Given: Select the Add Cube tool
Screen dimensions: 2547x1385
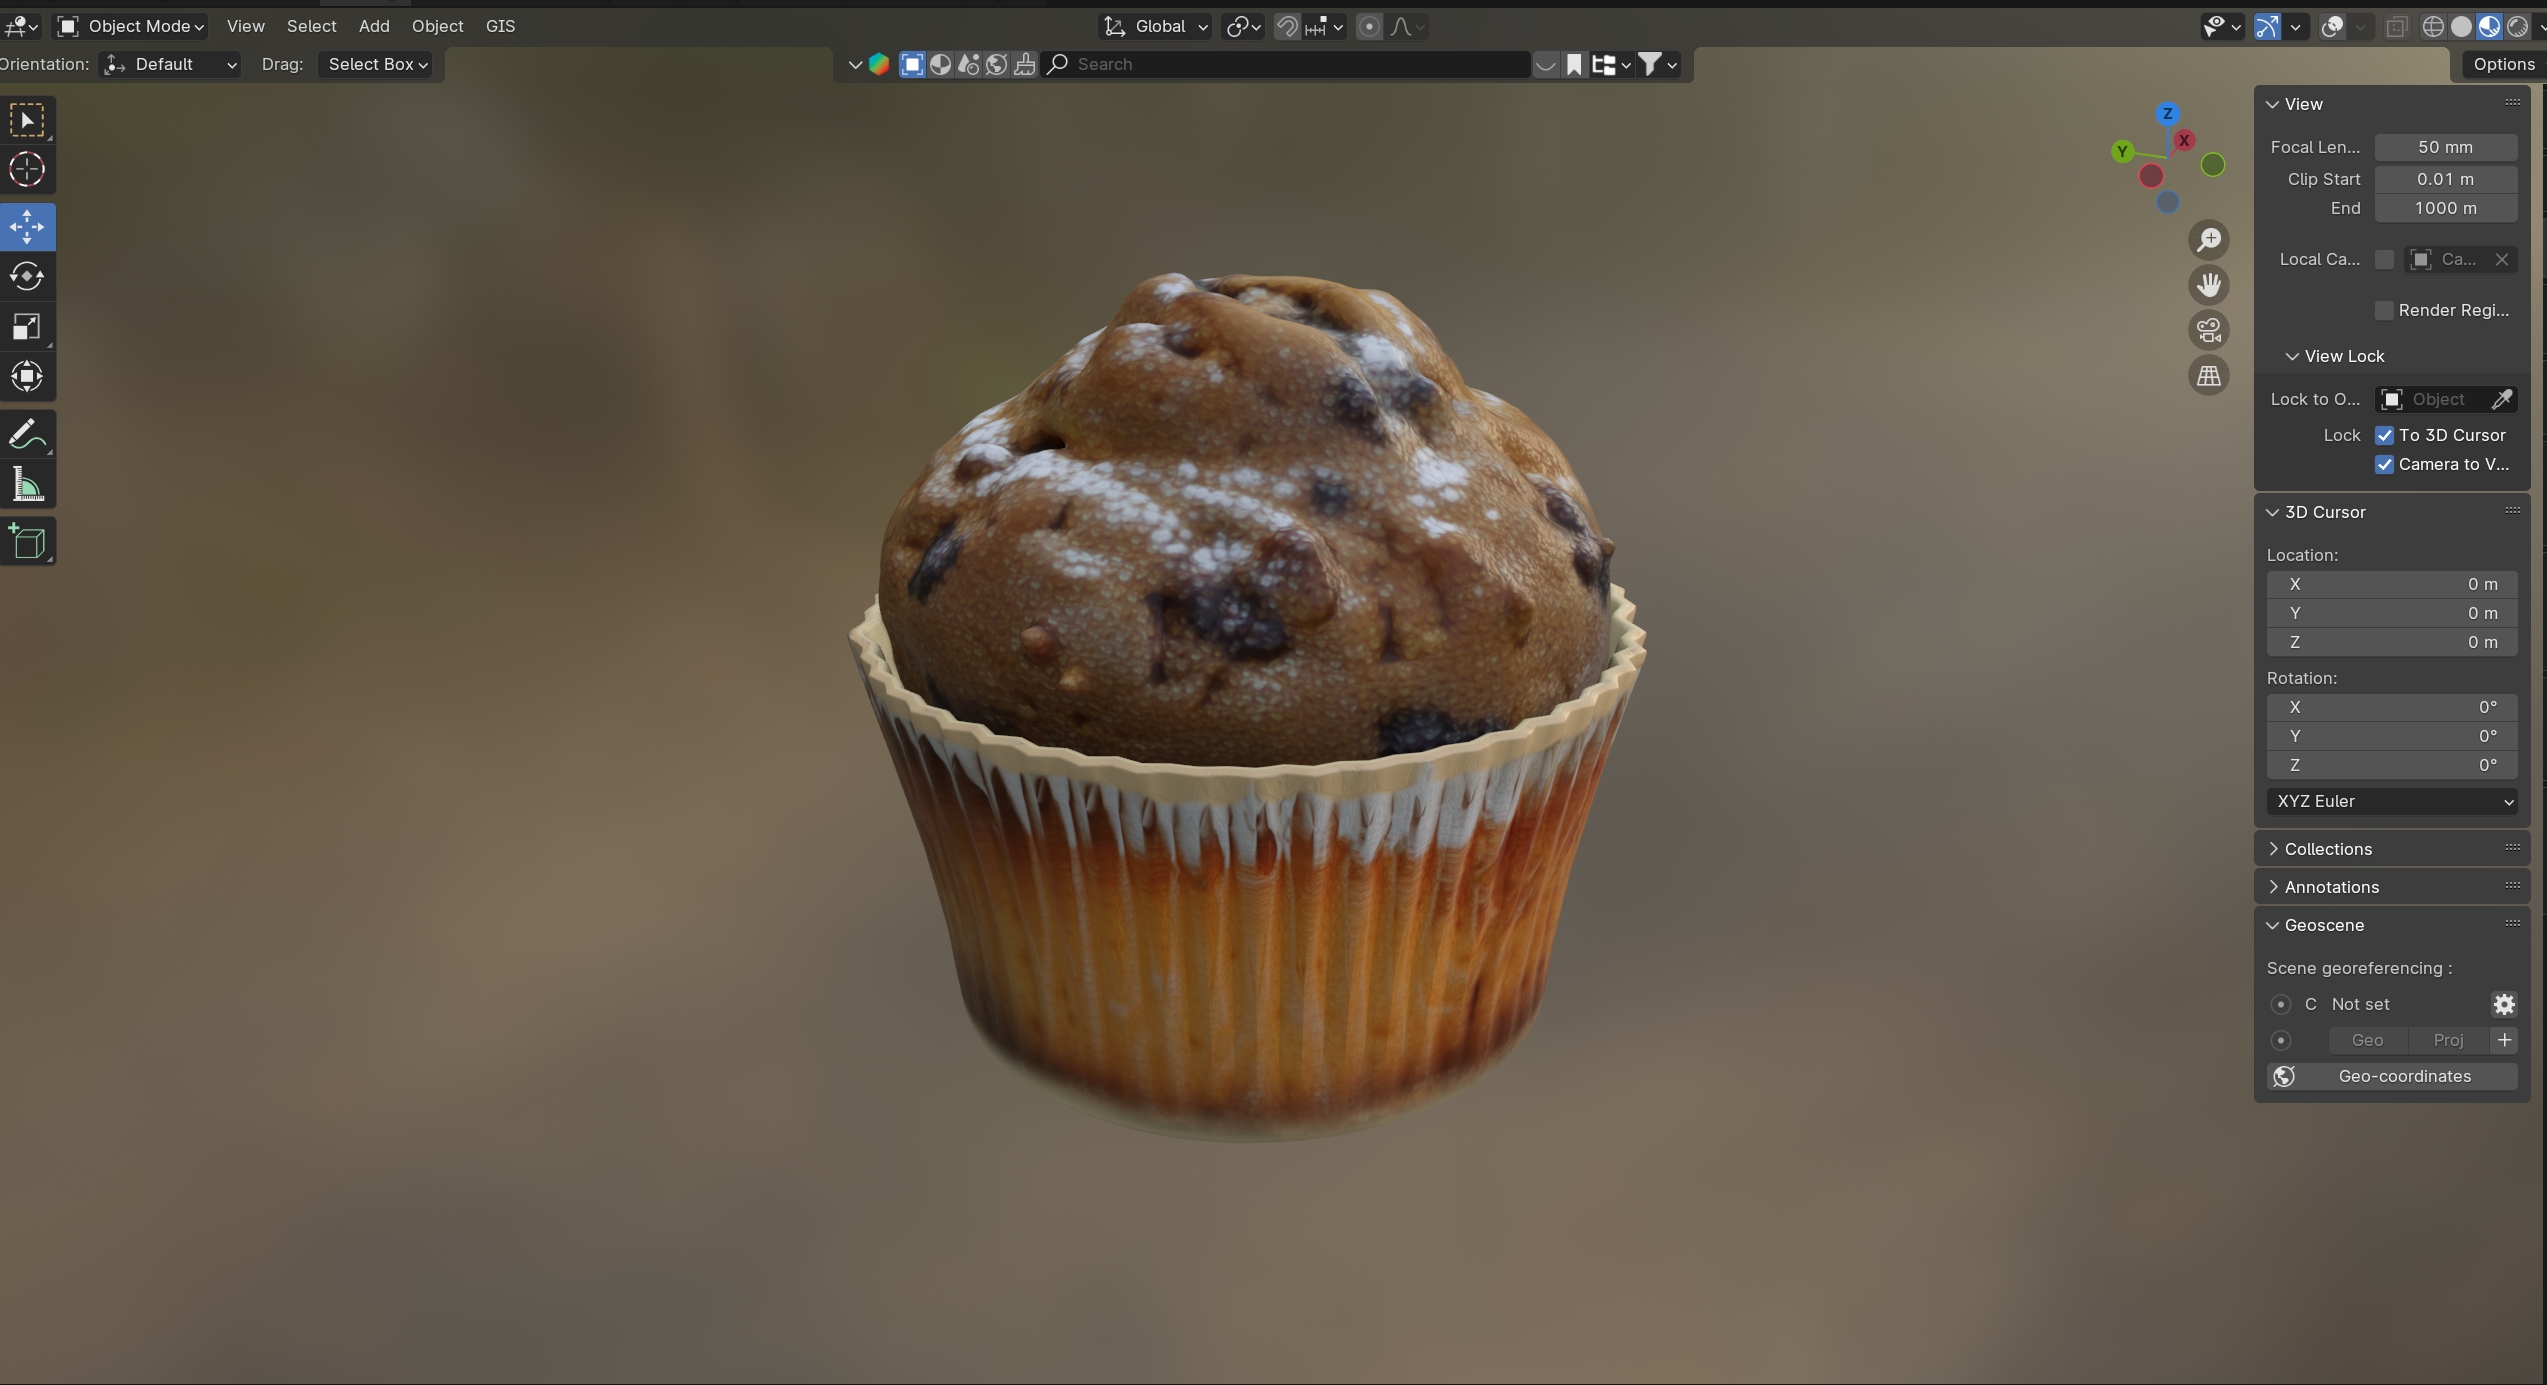Looking at the screenshot, I should tap(27, 542).
